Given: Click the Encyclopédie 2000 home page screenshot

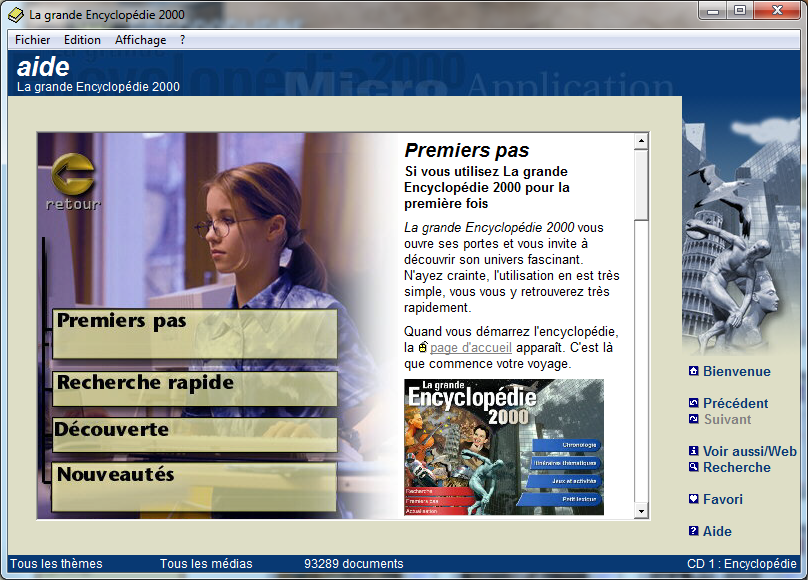Looking at the screenshot, I should 503,447.
